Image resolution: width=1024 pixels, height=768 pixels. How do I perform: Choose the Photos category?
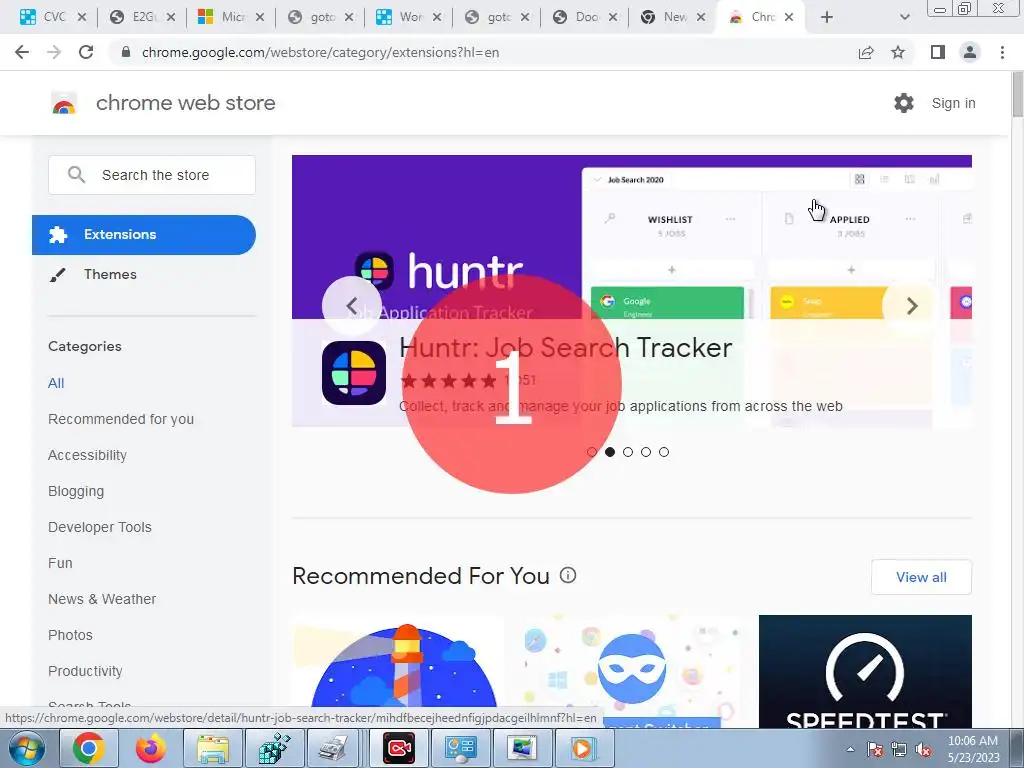coord(71,635)
